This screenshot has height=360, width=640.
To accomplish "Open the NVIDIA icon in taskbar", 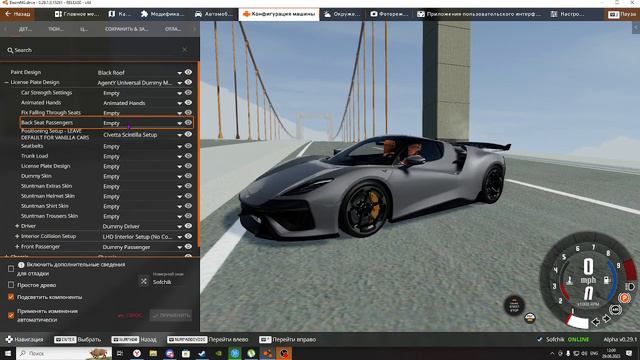I will click(x=218, y=353).
